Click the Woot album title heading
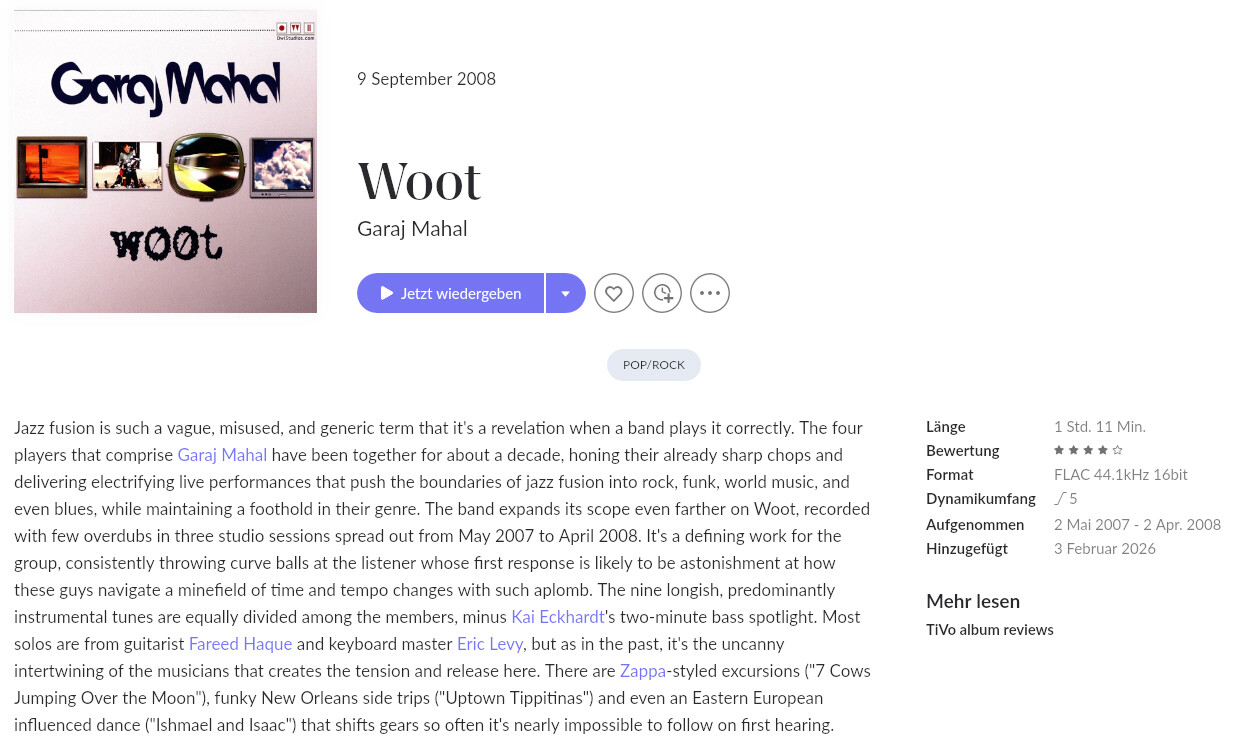Image resolution: width=1235 pixels, height=741 pixels. (419, 182)
